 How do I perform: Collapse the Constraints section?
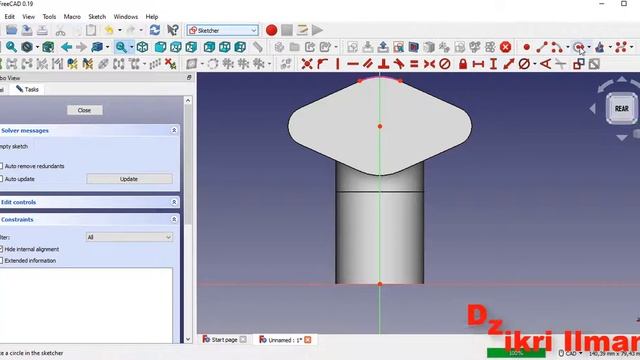174,220
